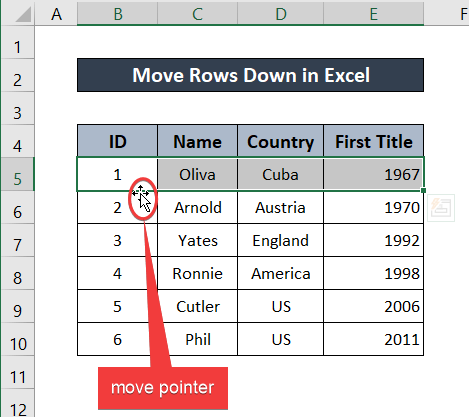469x417 pixels.
Task: Click the 'ID' header cell
Action: 117,141
